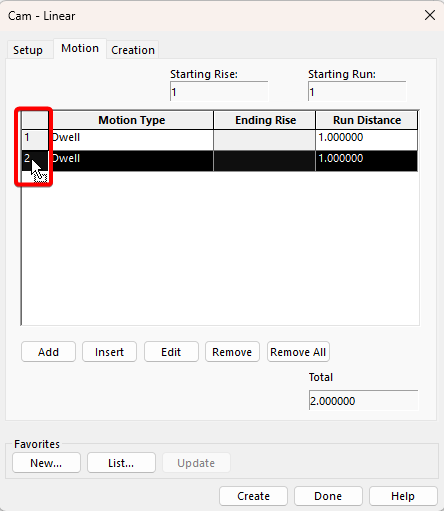Select row number 1 header
Image resolution: width=444 pixels, height=511 pixels.
[35, 140]
